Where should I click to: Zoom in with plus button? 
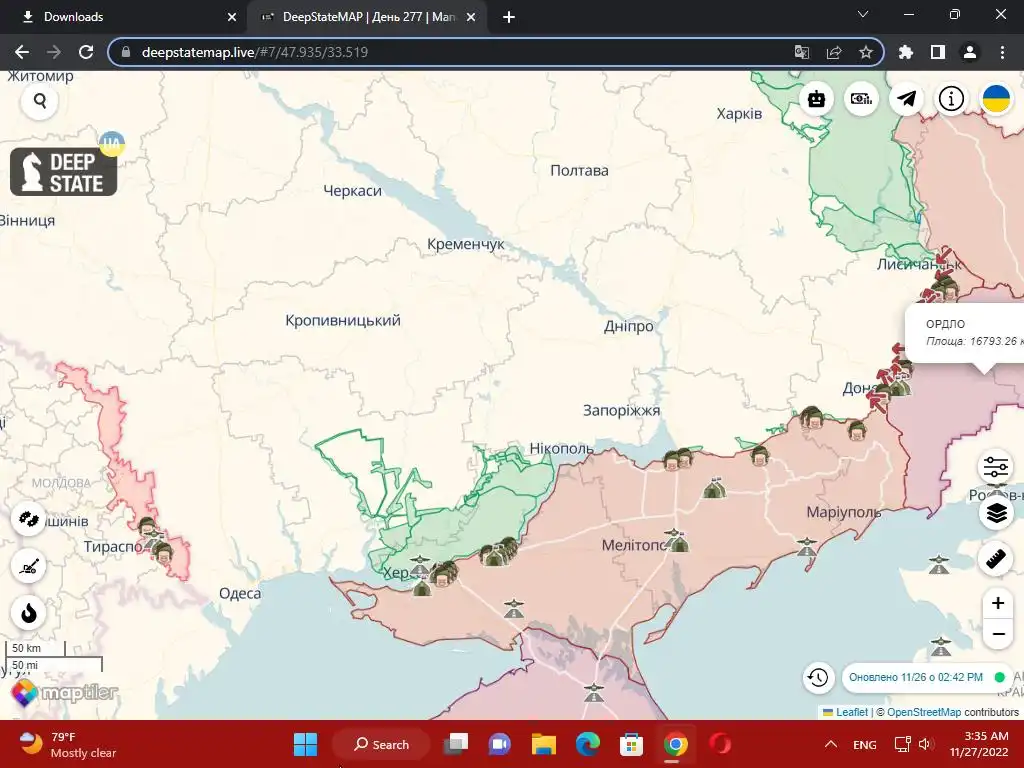coord(997,603)
